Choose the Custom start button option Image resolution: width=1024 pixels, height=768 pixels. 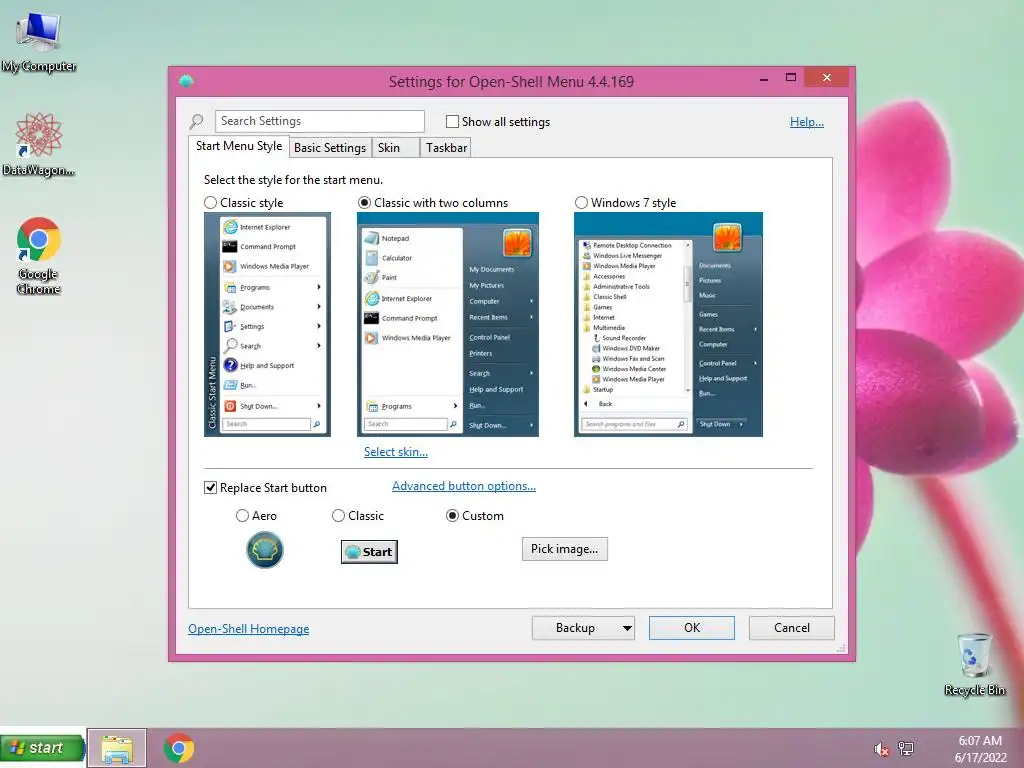[452, 516]
